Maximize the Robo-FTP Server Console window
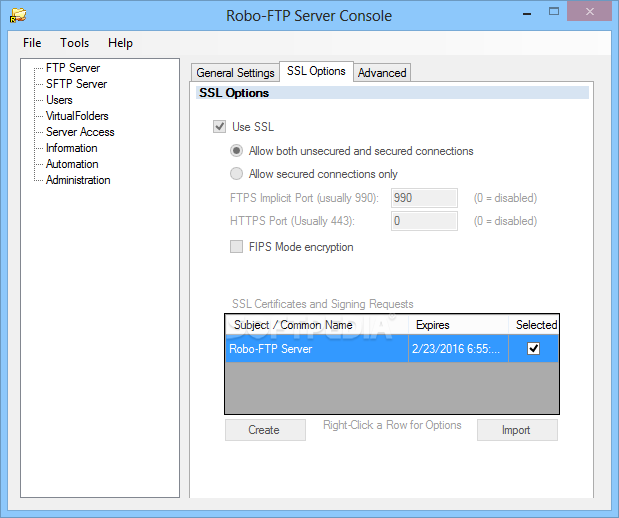Image resolution: width=619 pixels, height=518 pixels. pos(554,12)
